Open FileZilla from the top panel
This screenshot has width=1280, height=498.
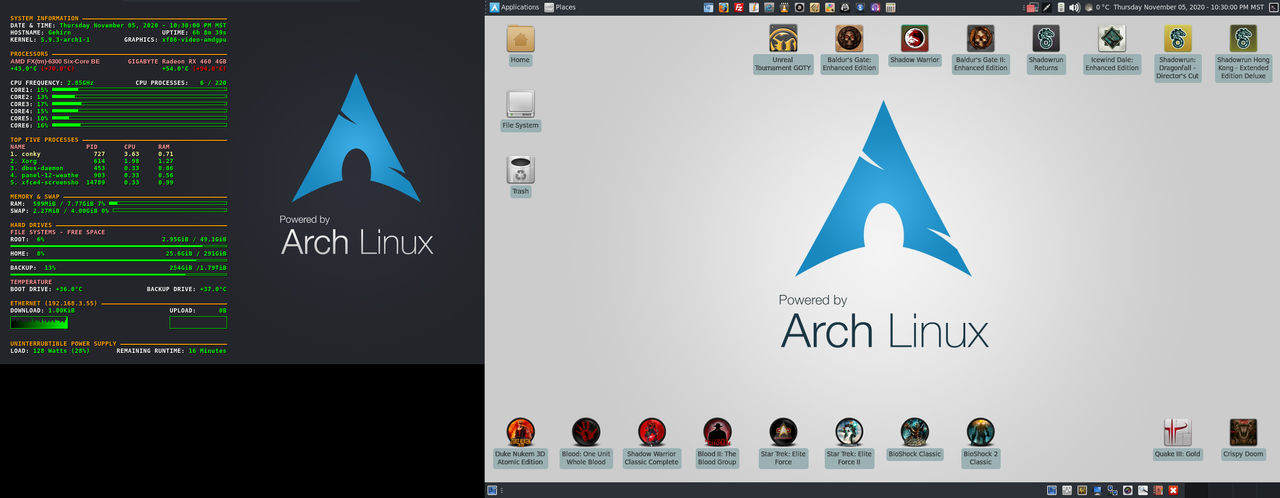coord(739,7)
